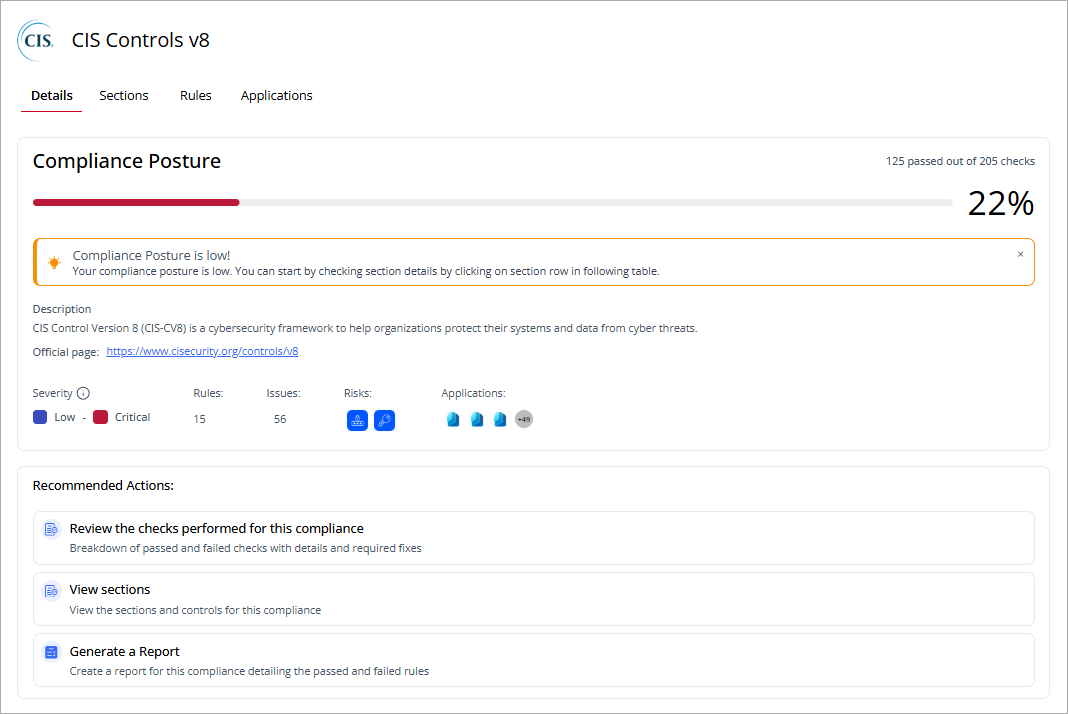Image resolution: width=1068 pixels, height=714 pixels.
Task: Select the first blue risk icon
Action: coord(357,420)
